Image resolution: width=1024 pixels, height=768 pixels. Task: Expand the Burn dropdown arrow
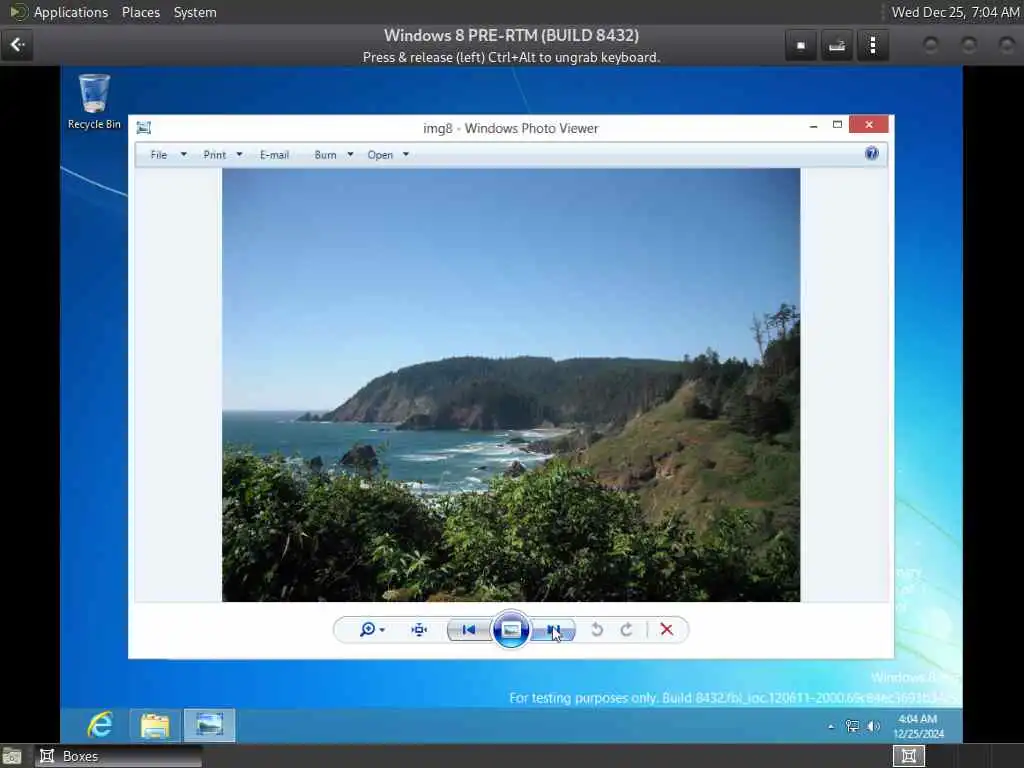tap(350, 155)
